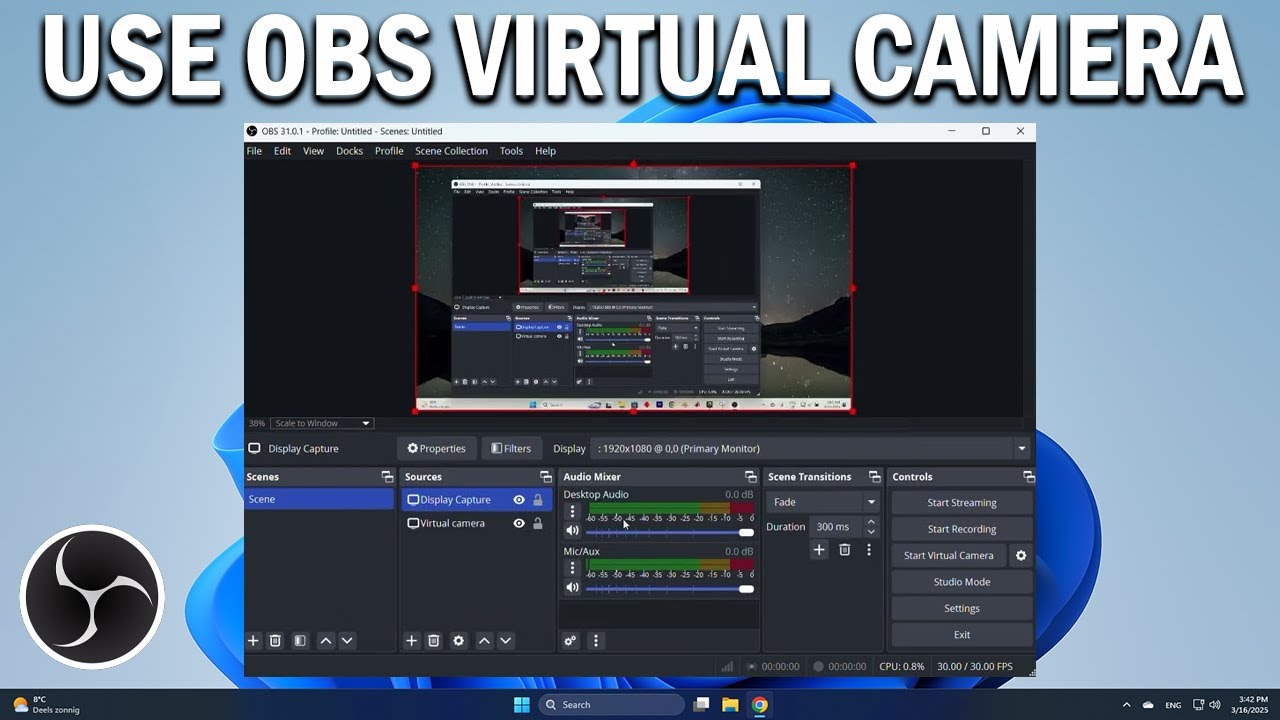
Task: Remove scene transition with trash icon
Action: 845,550
